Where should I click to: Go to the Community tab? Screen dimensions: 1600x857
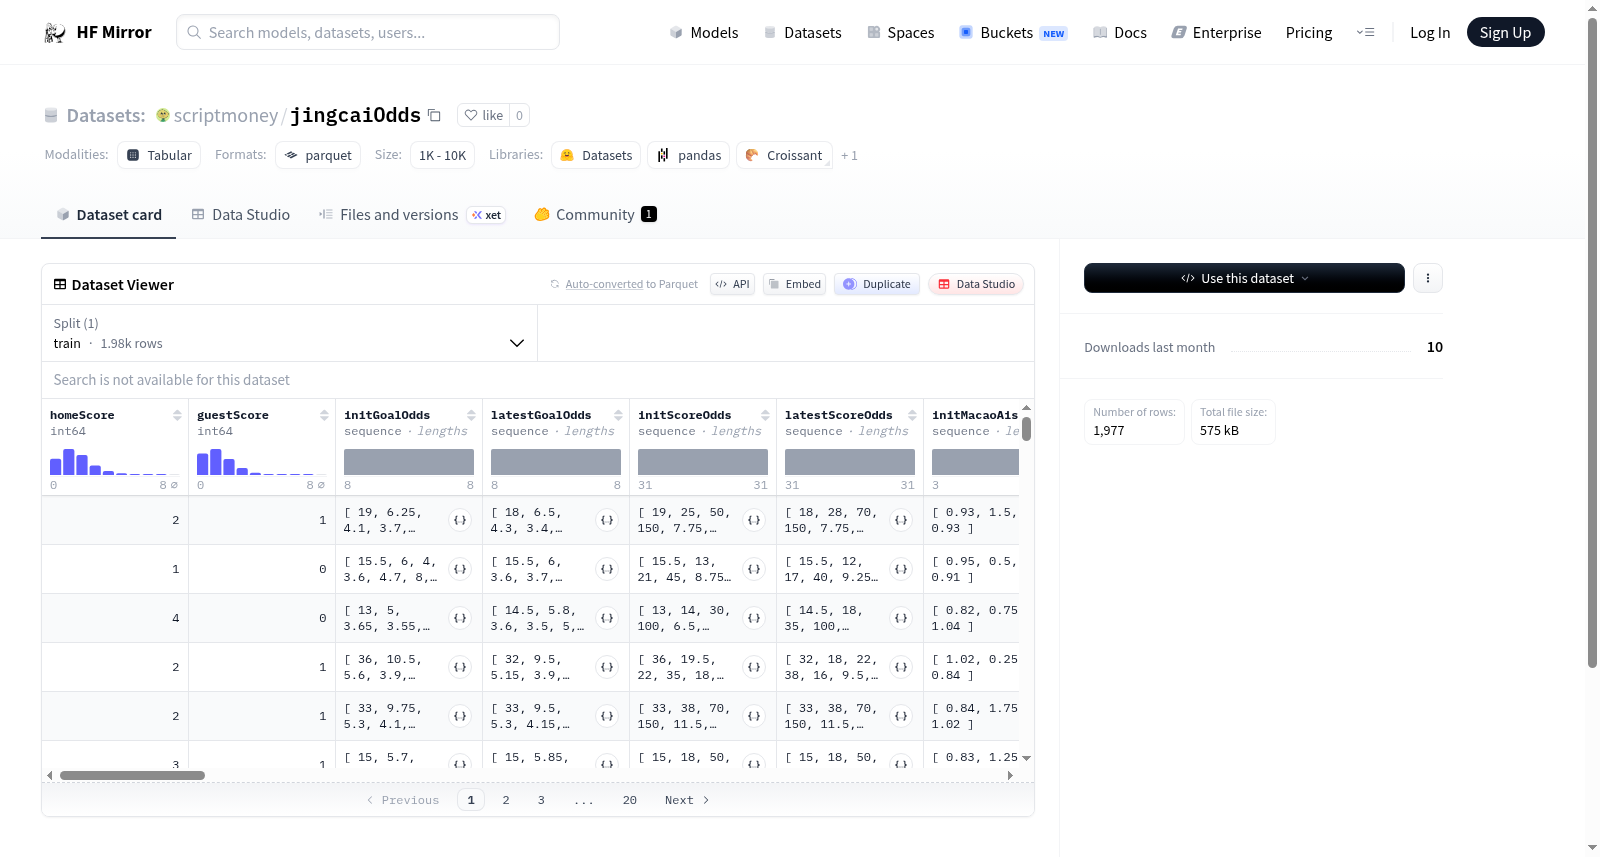point(595,215)
